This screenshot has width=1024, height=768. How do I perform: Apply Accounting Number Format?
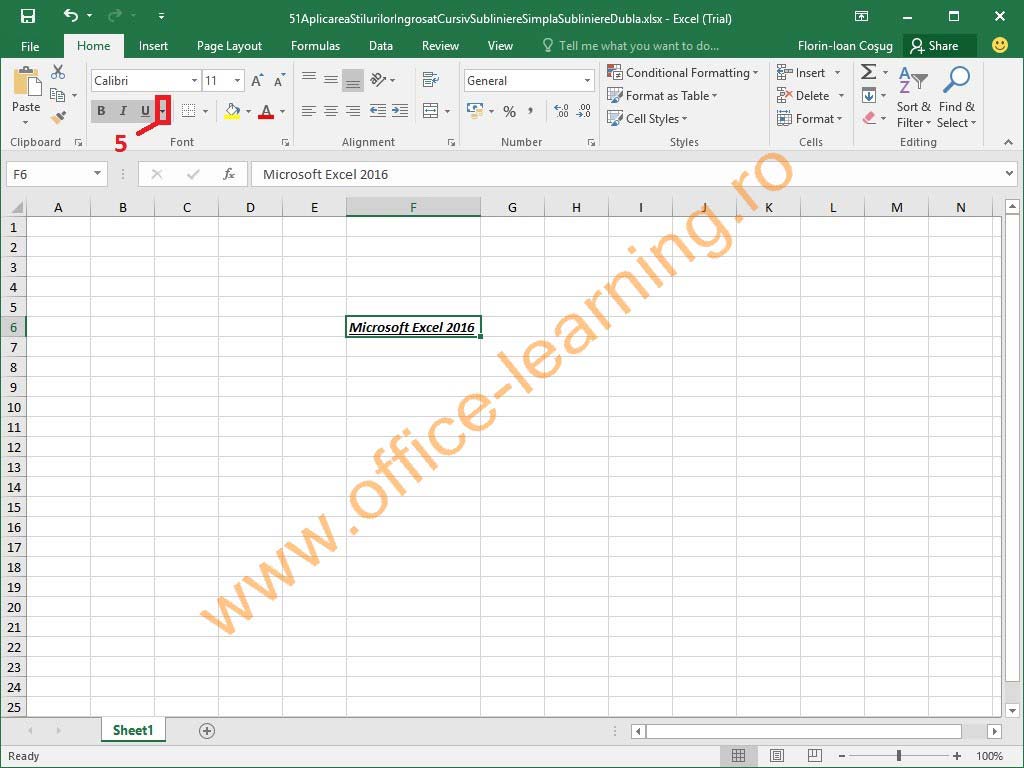tap(475, 111)
